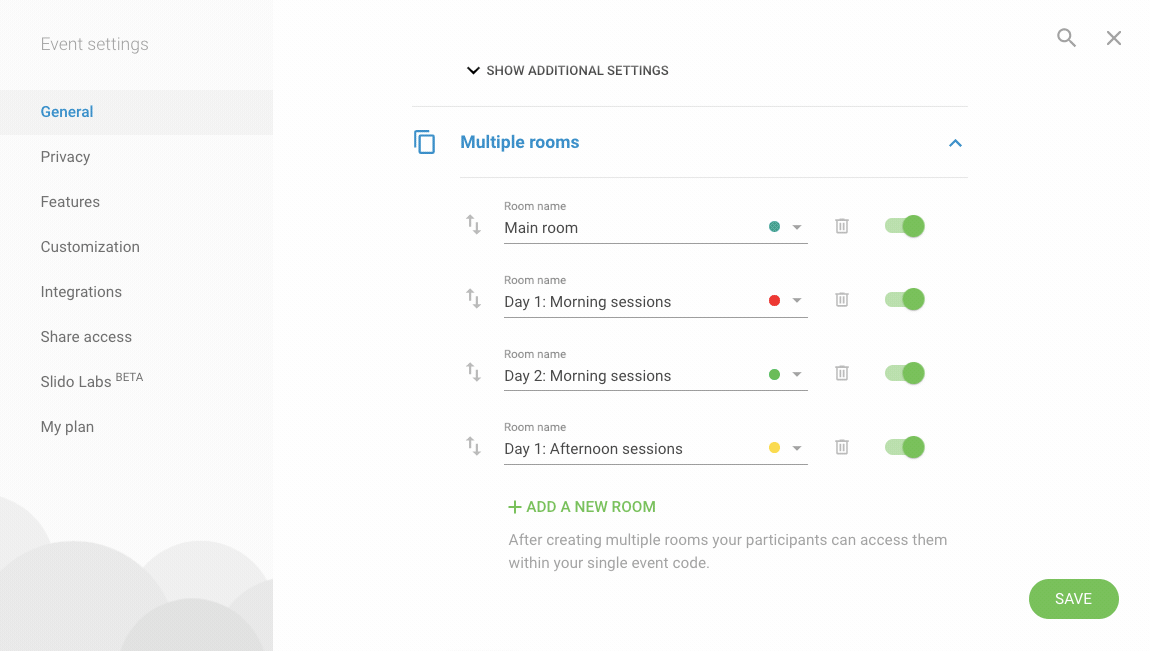
Task: Click red color dot of Day 1: Morning
Action: point(774,301)
